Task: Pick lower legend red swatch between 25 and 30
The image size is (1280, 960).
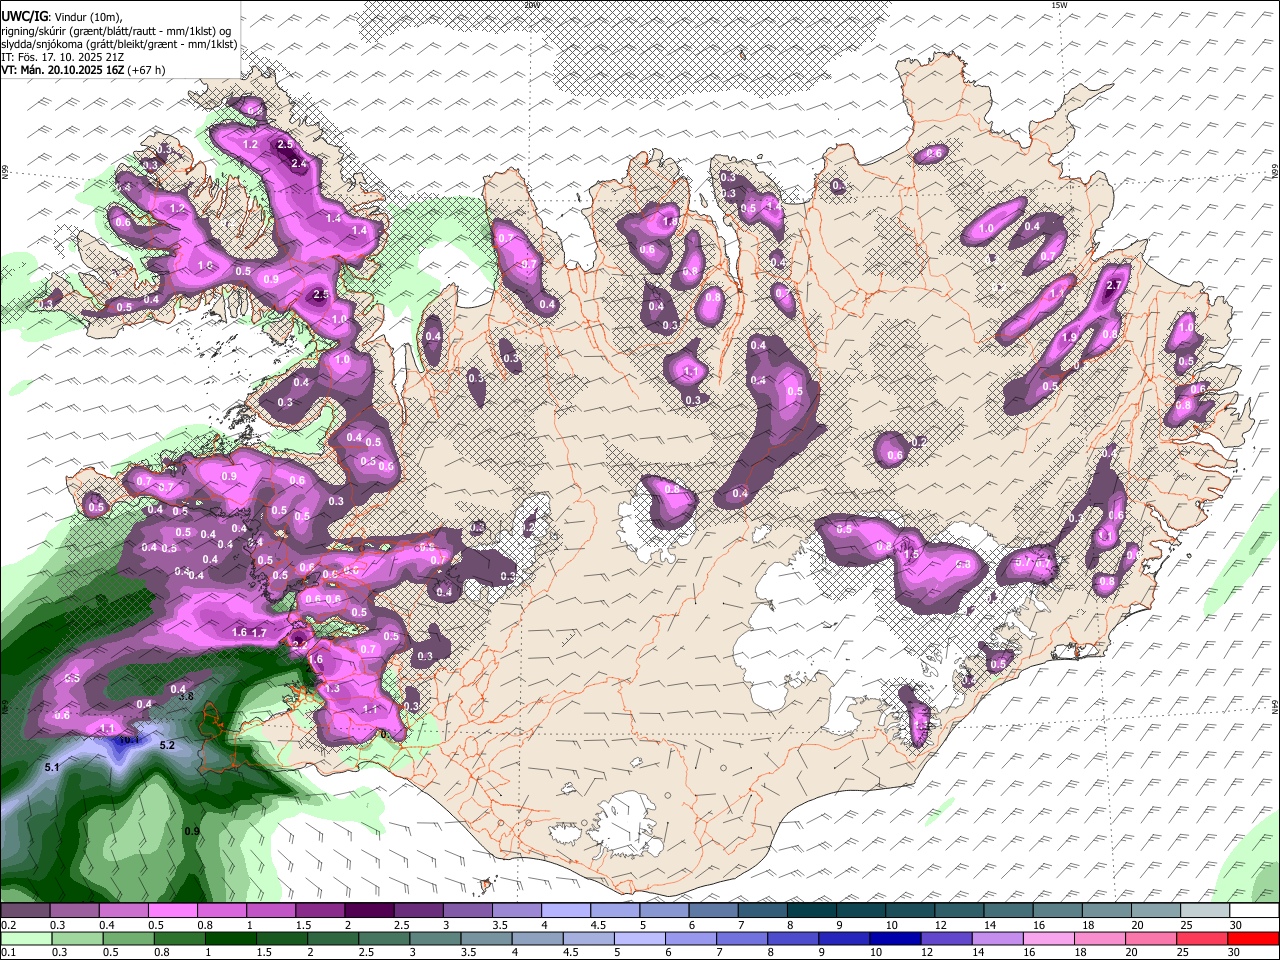Action: pos(1203,939)
